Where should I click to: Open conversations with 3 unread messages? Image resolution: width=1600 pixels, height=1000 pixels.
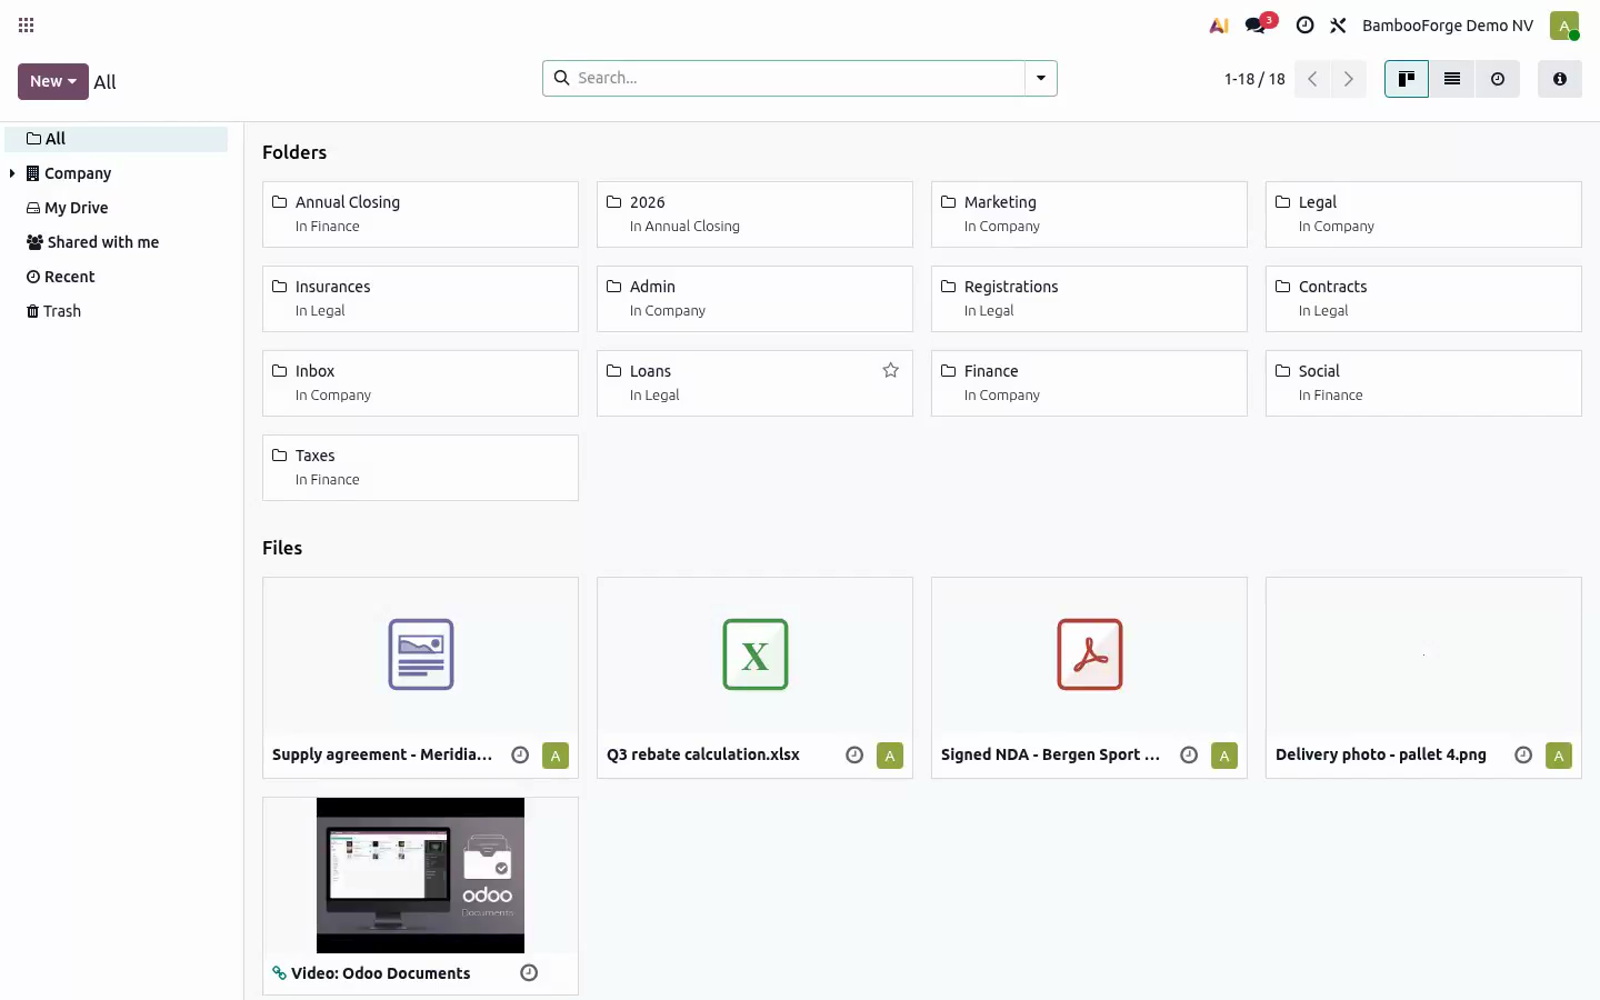pyautogui.click(x=1258, y=24)
